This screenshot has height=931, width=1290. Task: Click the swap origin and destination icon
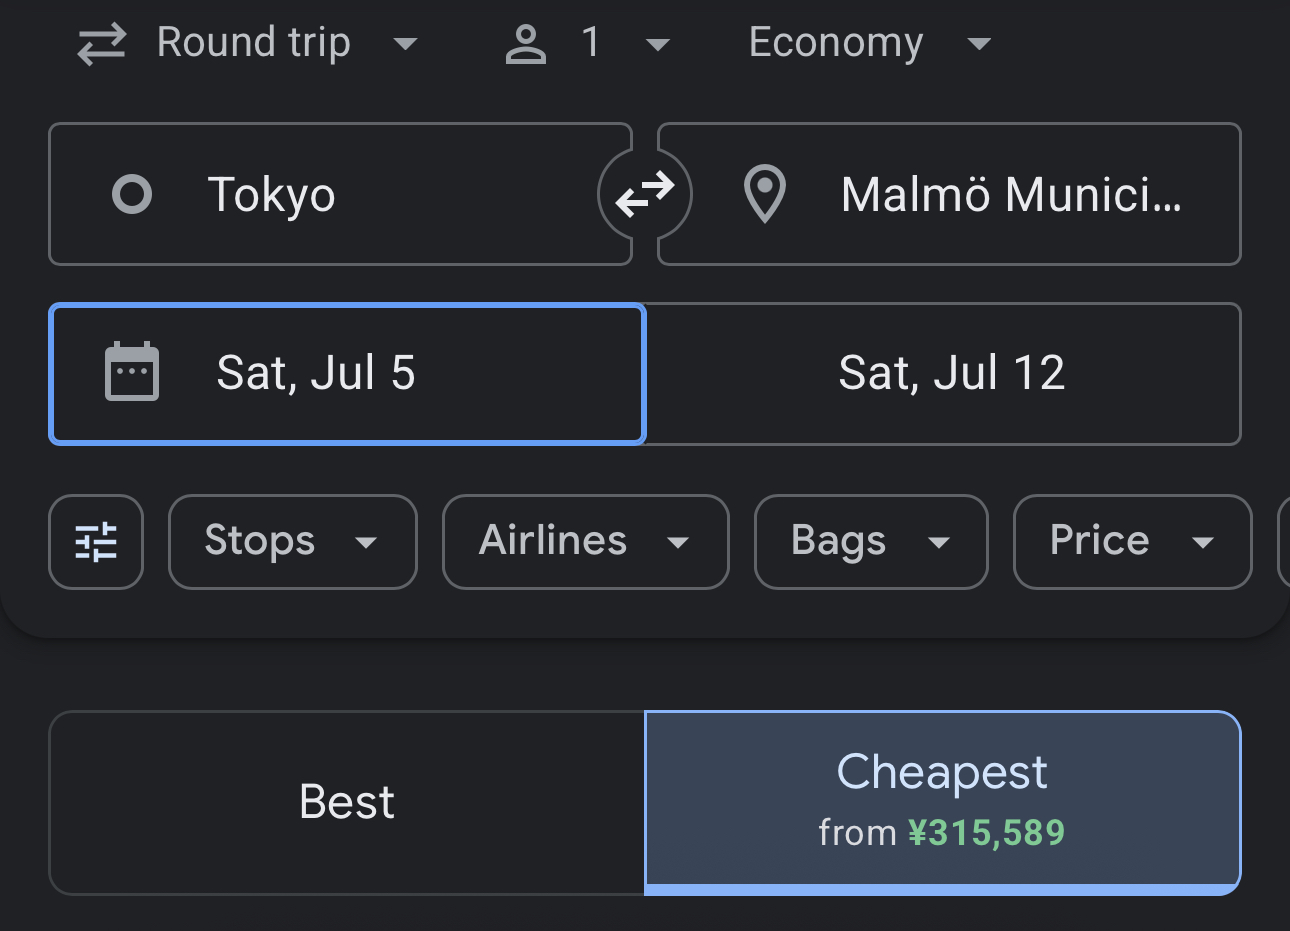click(x=645, y=194)
